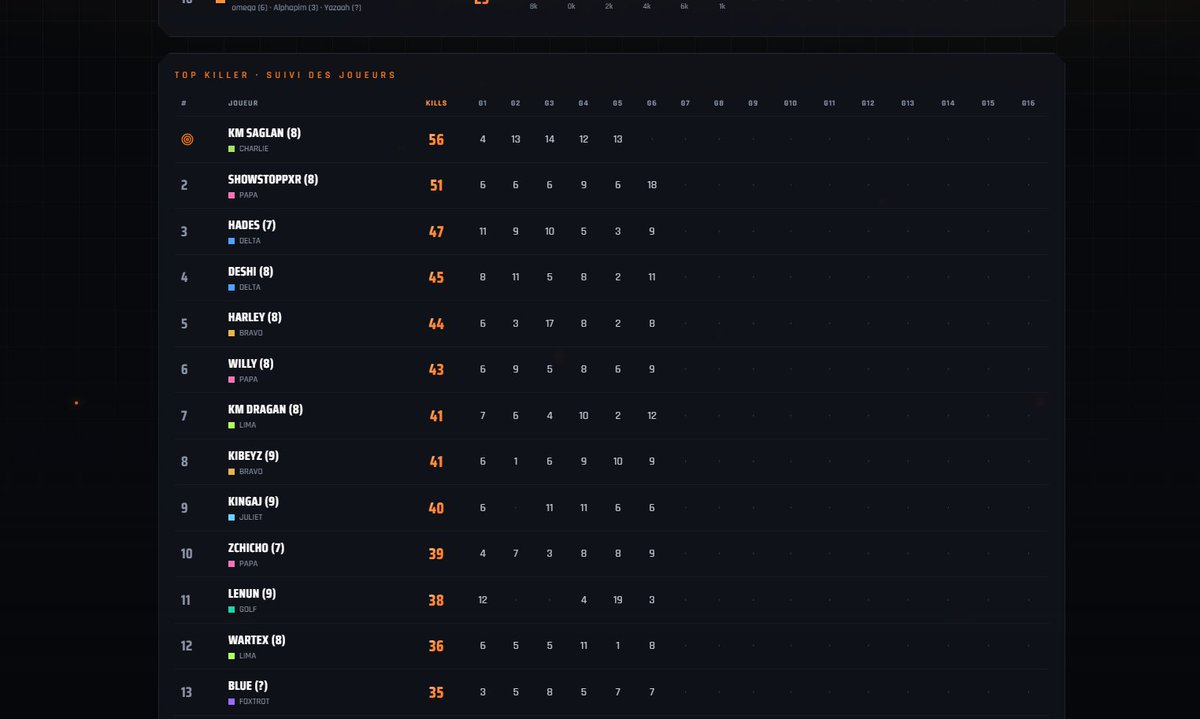Click the JULIET team label under KINGAJ
This screenshot has width=1200, height=719.
click(x=251, y=517)
